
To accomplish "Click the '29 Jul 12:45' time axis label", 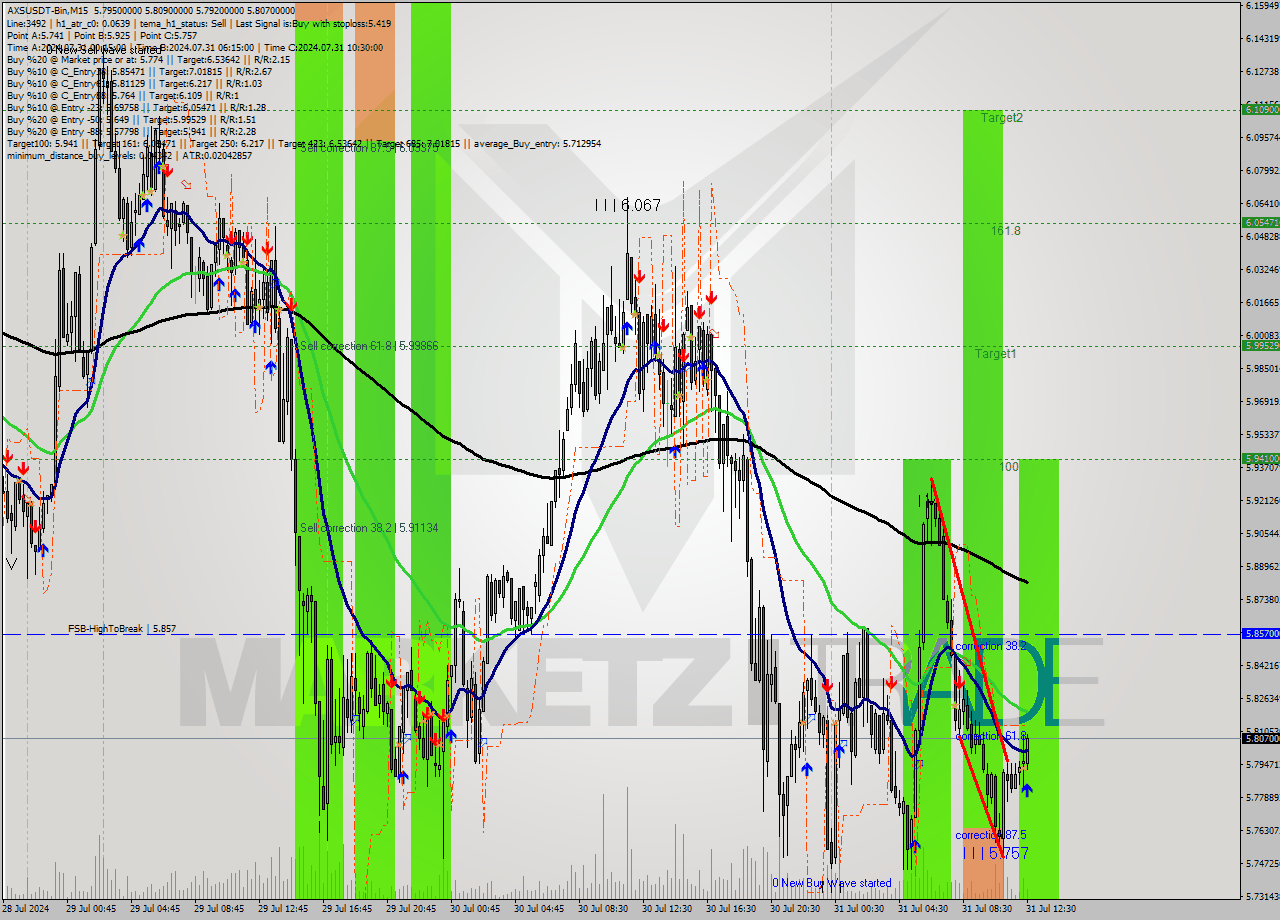I will [x=282, y=909].
